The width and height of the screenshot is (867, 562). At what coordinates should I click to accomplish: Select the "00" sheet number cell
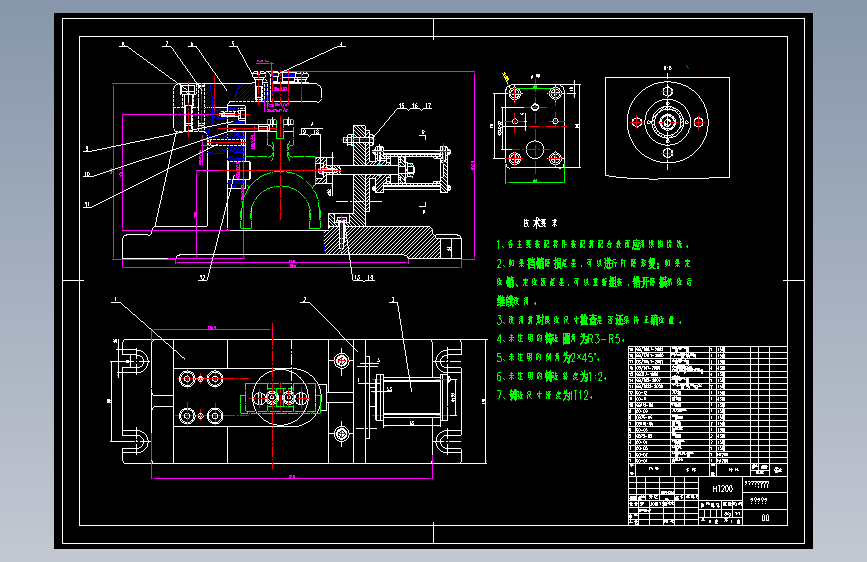click(x=765, y=518)
